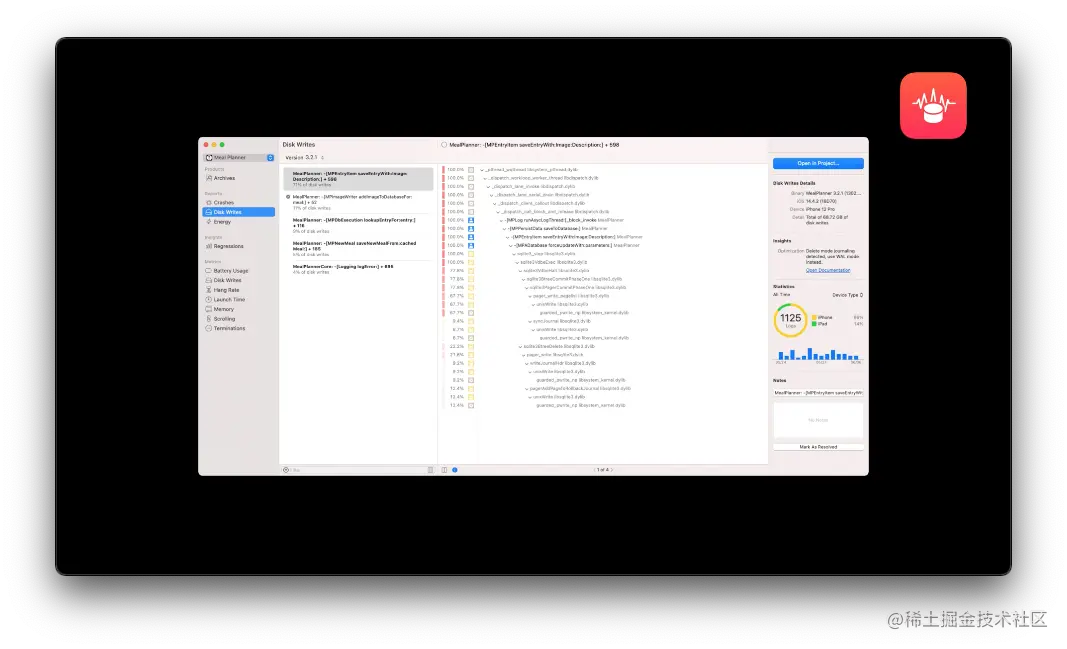This screenshot has width=1067, height=649.
Task: Select the pagerAddPageToRollbackJournal row
Action: [x=580, y=388]
